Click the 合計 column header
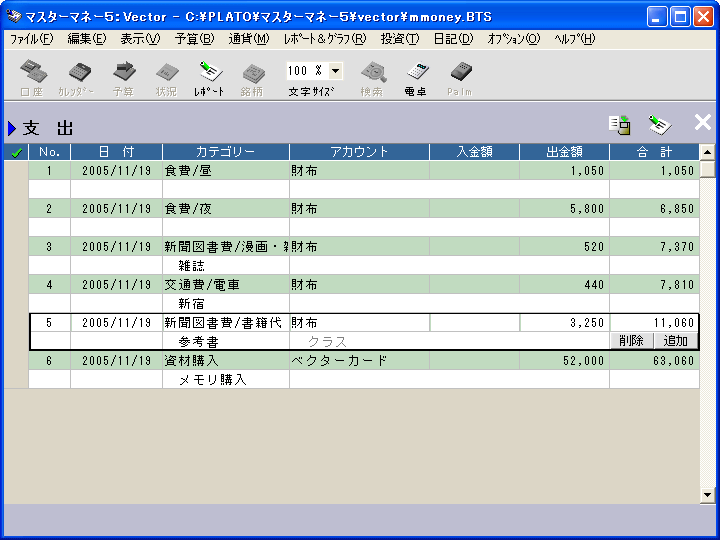The image size is (720, 540). pyautogui.click(x=654, y=152)
